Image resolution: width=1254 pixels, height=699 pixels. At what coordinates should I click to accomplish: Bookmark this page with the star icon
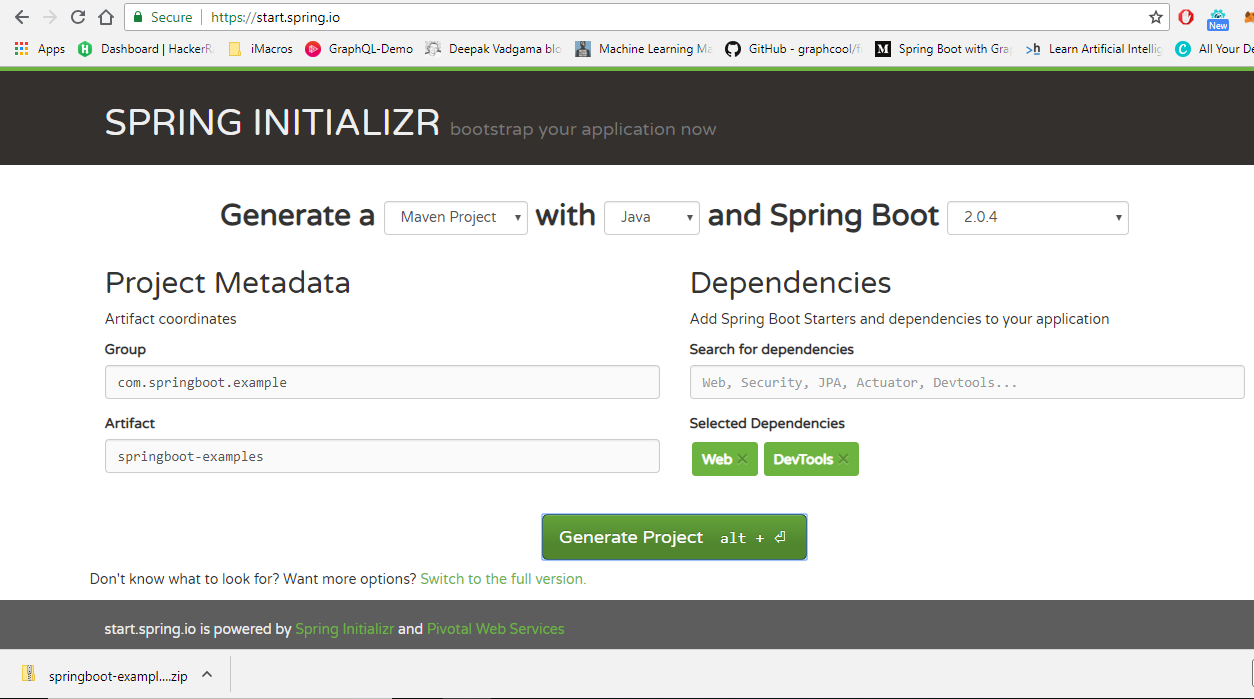pos(1156,17)
